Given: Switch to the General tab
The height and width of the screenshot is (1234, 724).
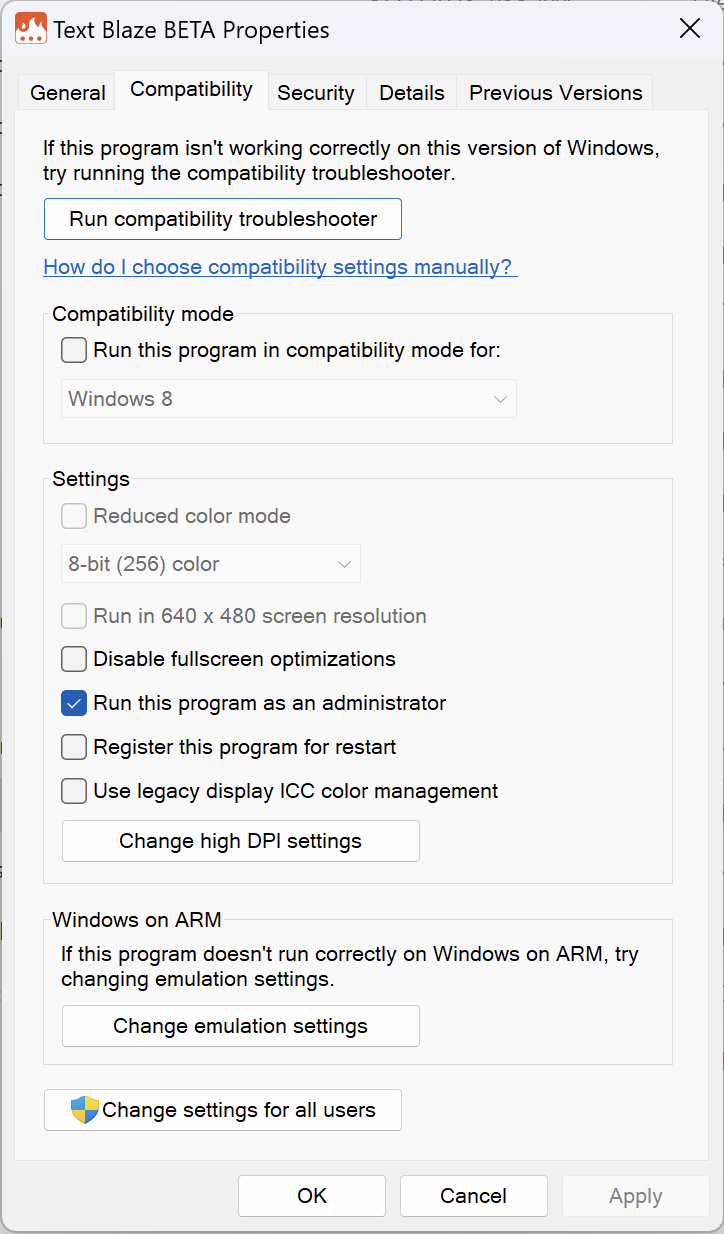Looking at the screenshot, I should click(x=68, y=93).
